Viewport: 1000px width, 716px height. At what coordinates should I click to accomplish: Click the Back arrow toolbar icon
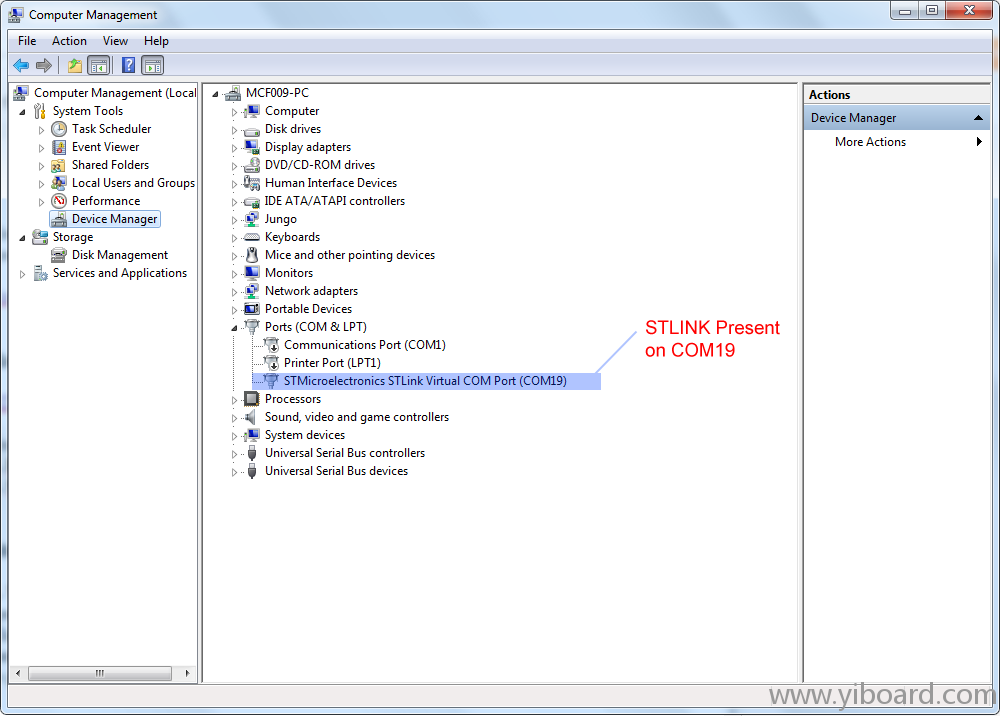coord(21,66)
